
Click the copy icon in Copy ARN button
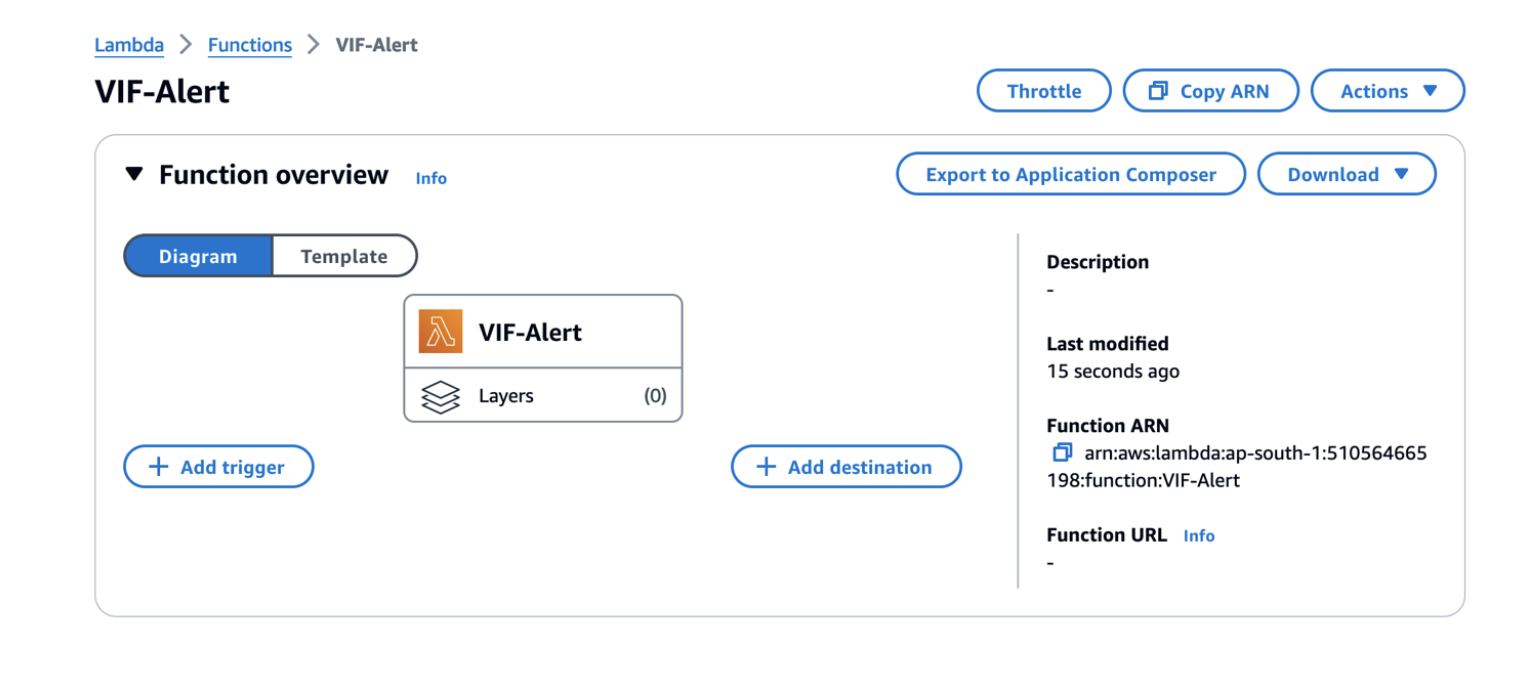(x=1158, y=91)
